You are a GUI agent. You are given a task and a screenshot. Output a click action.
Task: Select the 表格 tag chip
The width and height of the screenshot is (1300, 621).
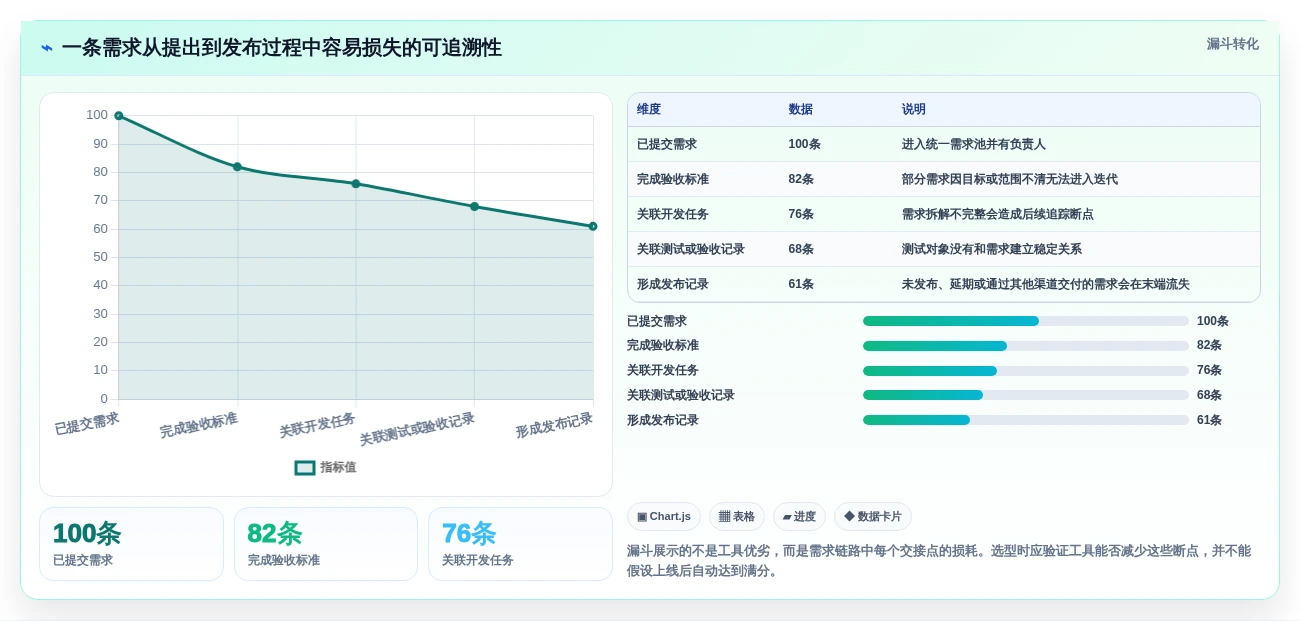tap(737, 517)
